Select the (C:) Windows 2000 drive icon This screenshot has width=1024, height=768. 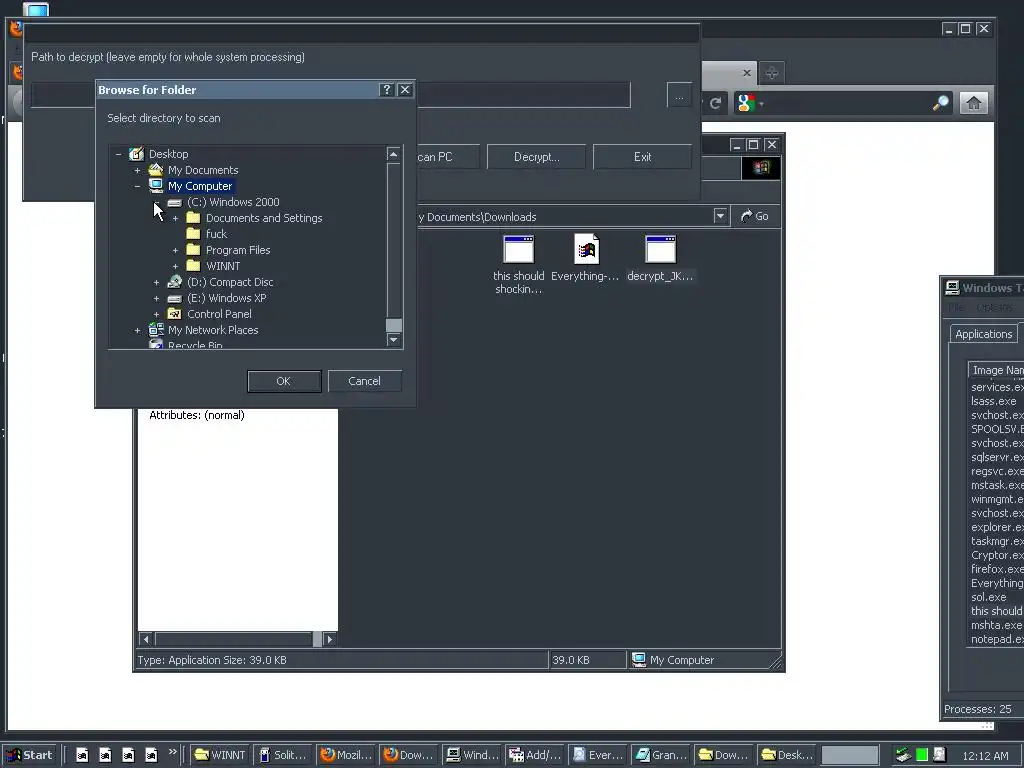click(174, 202)
